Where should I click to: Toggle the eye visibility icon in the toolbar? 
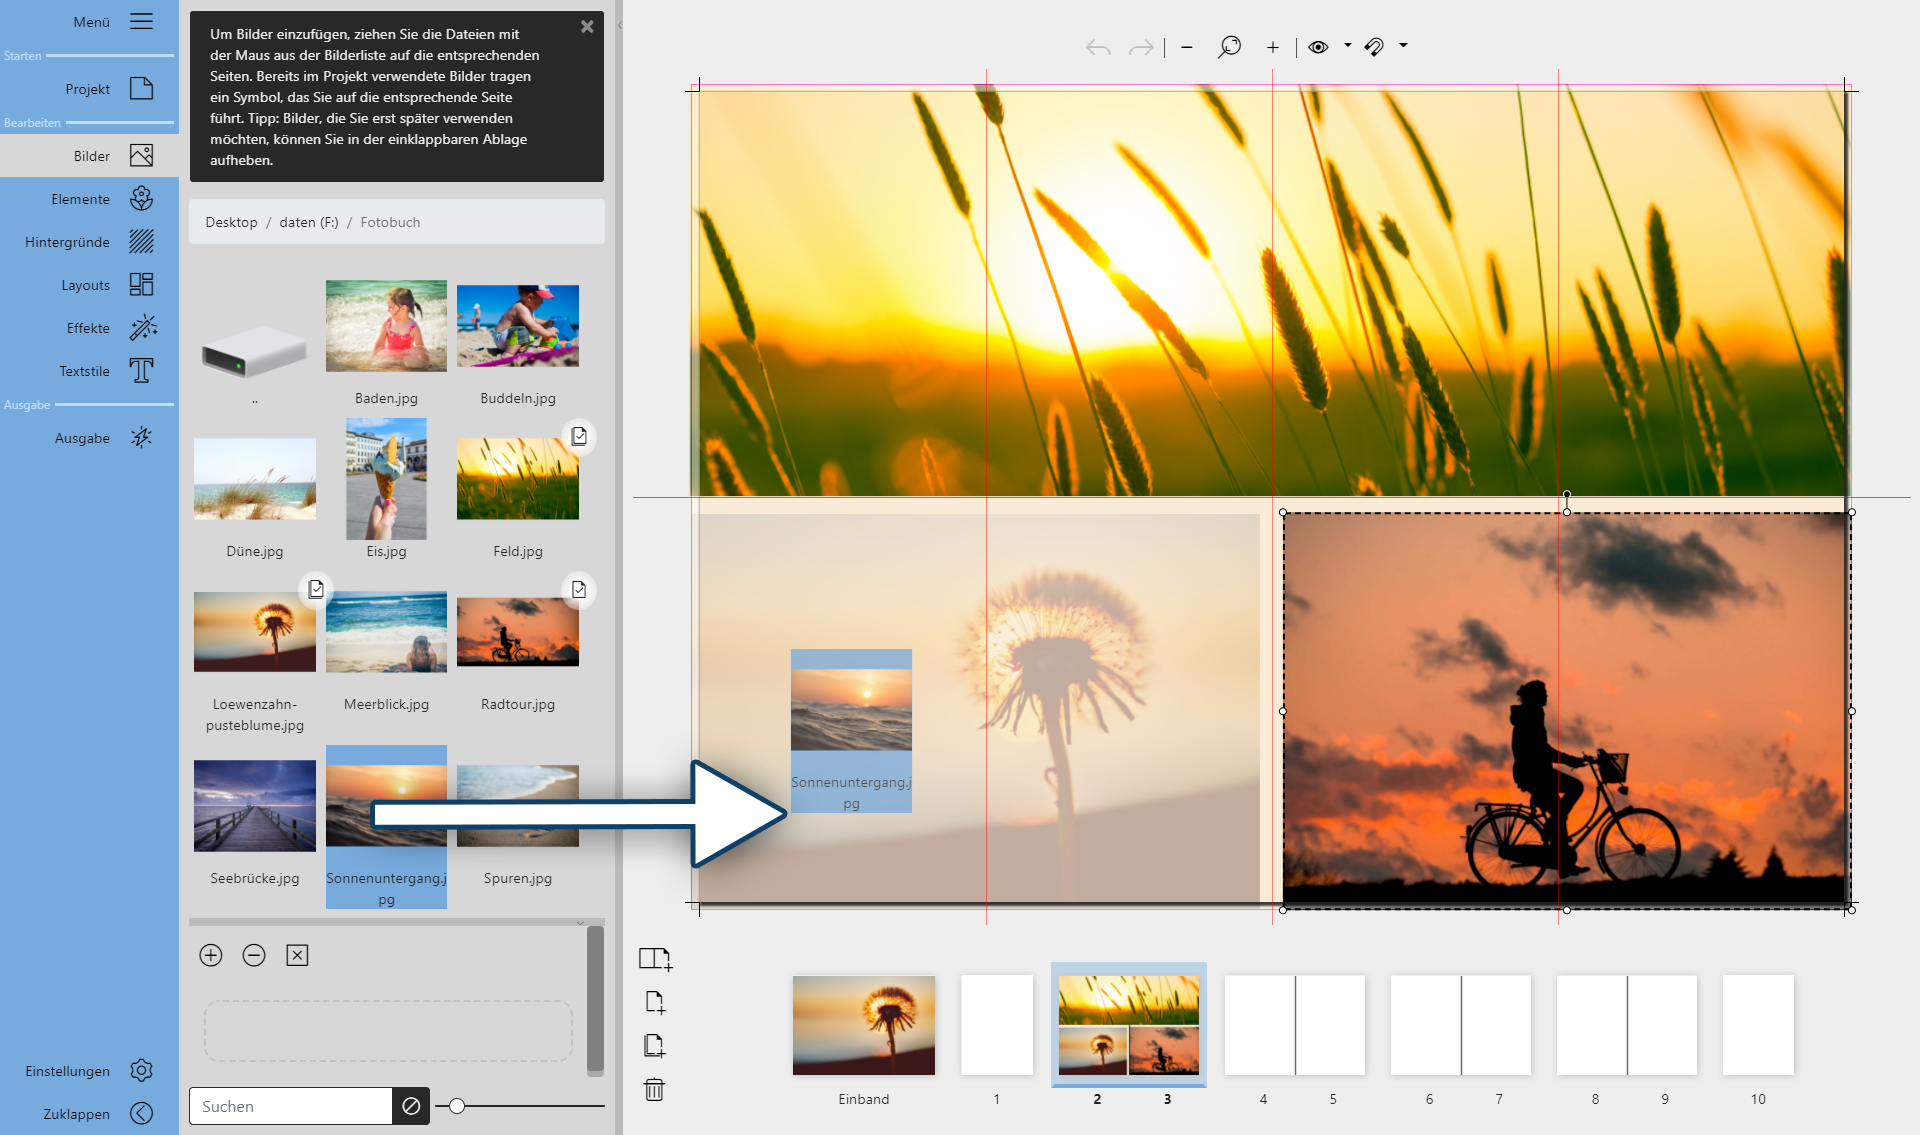[x=1318, y=47]
